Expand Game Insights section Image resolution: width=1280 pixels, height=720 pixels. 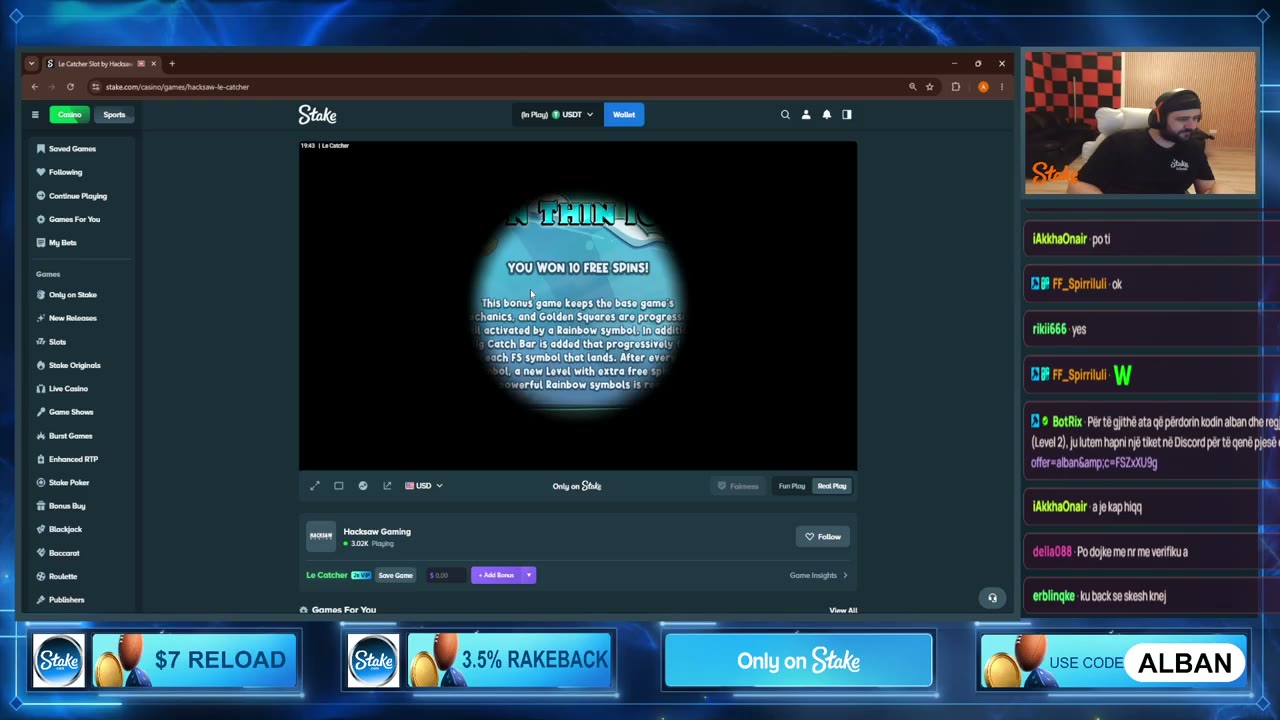click(x=818, y=576)
